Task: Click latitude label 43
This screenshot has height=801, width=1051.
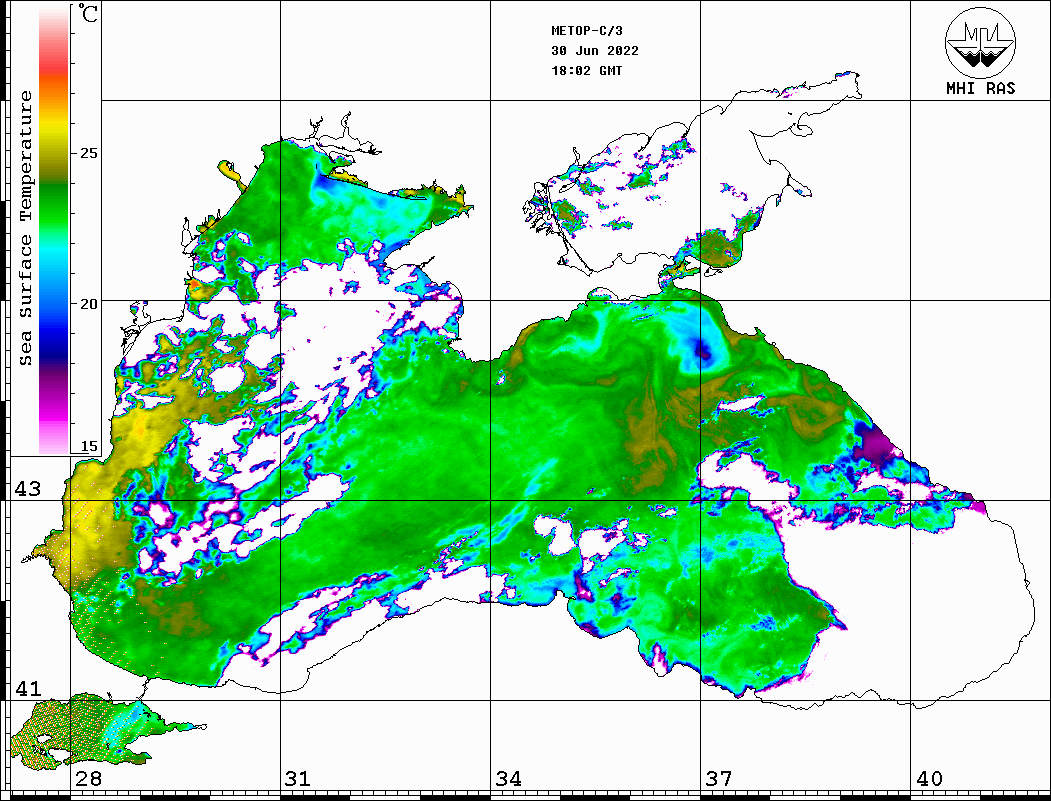Action: [x=28, y=489]
